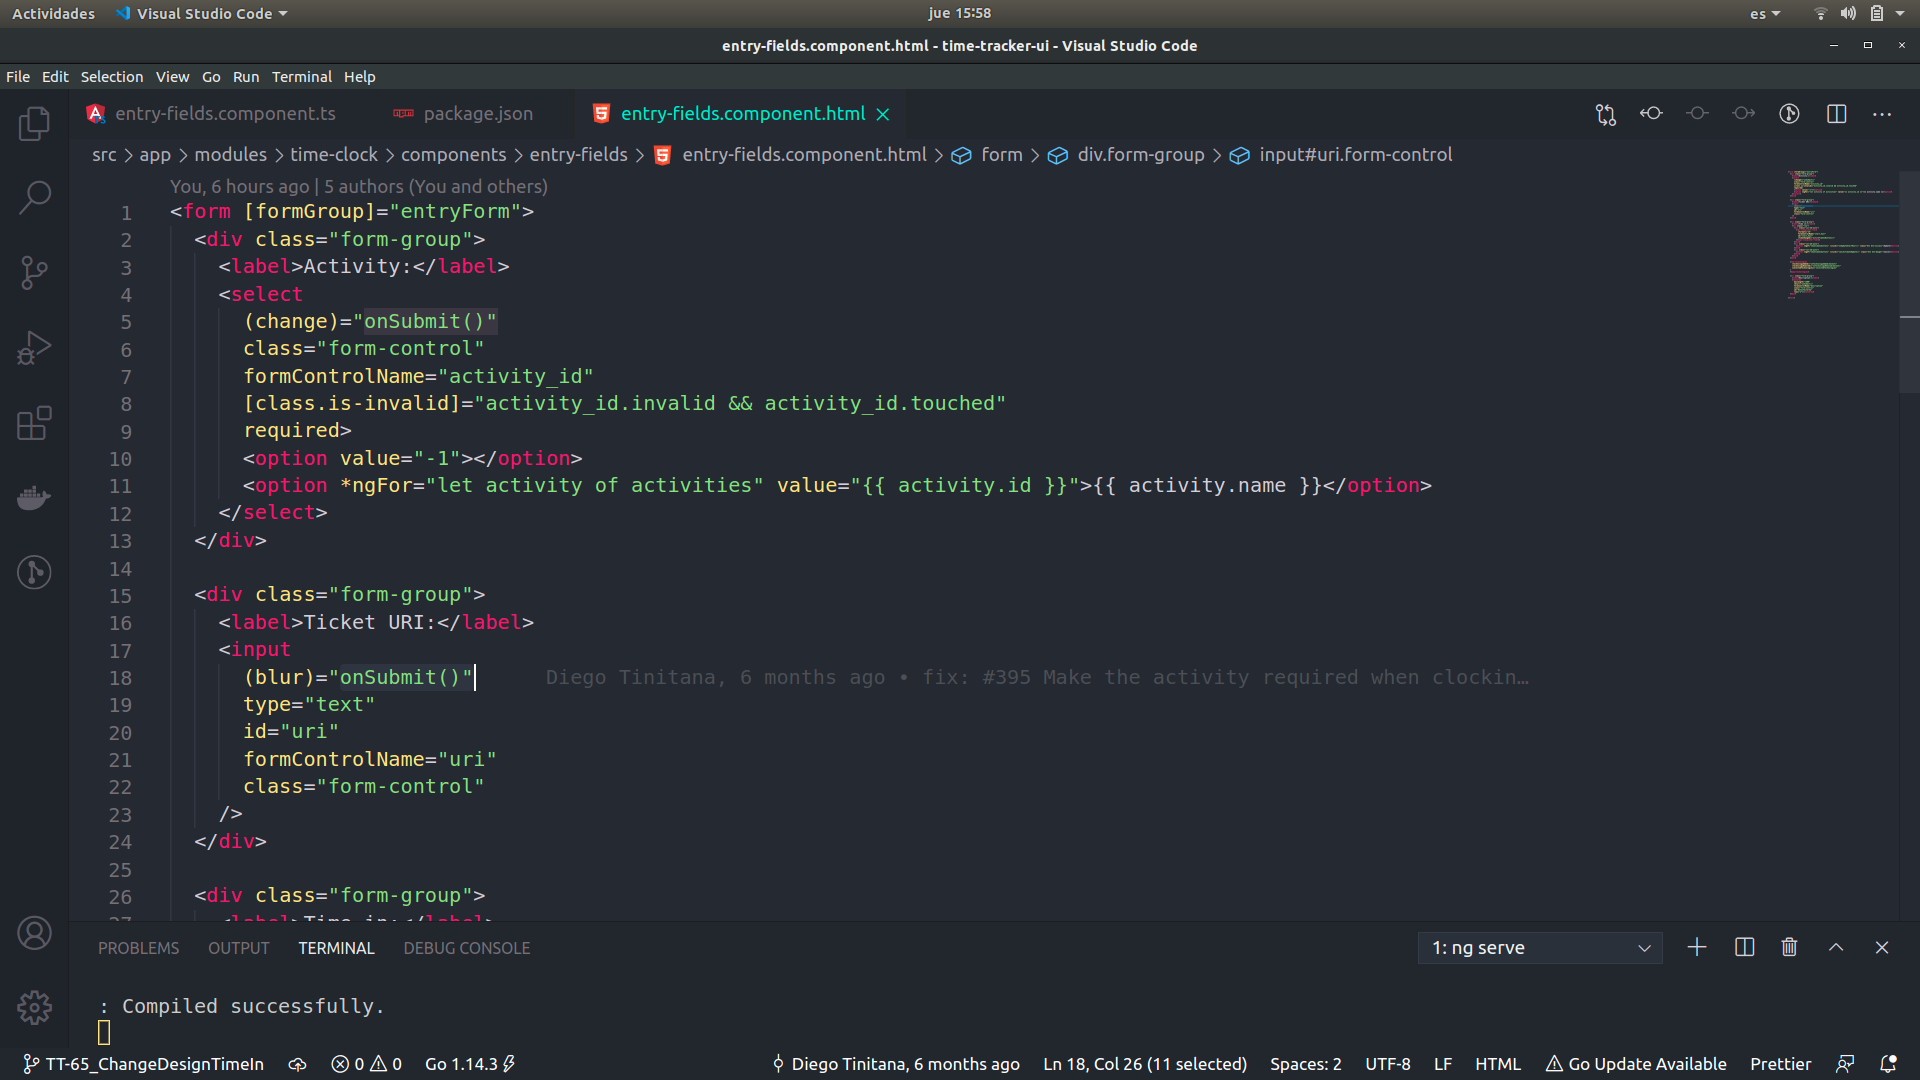Delete the terminal with trash icon

[x=1789, y=947]
